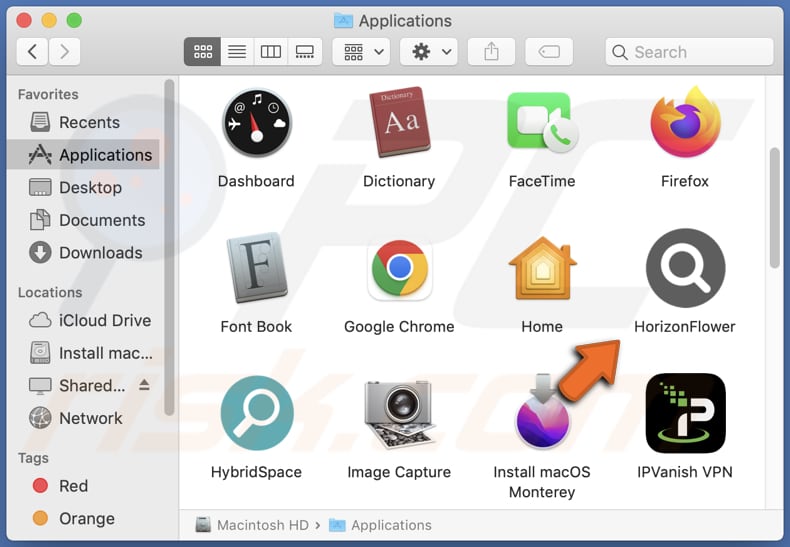Switch to column view
Viewport: 790px width, 547px height.
(271, 51)
